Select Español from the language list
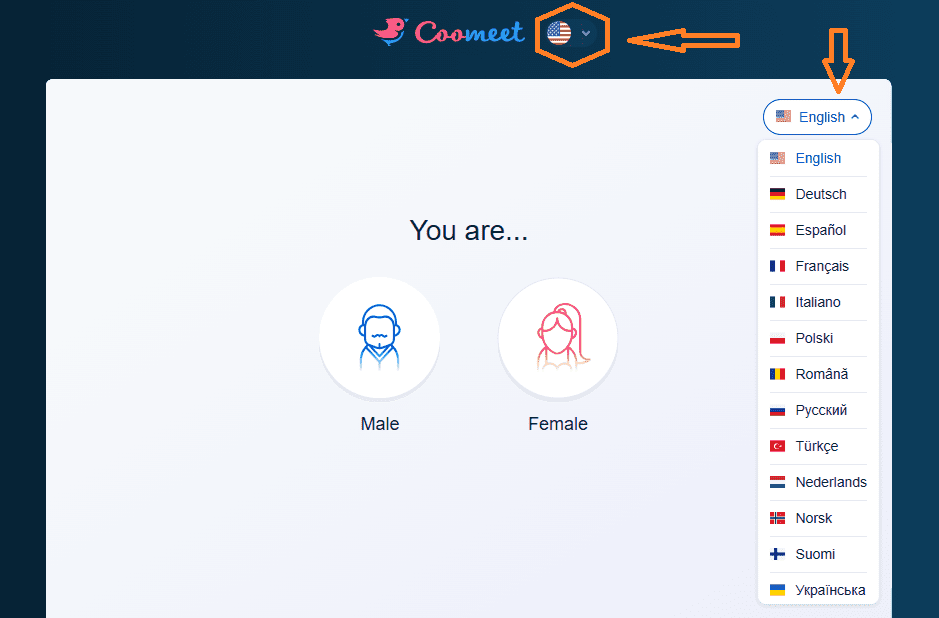The height and width of the screenshot is (618, 939). pos(818,230)
